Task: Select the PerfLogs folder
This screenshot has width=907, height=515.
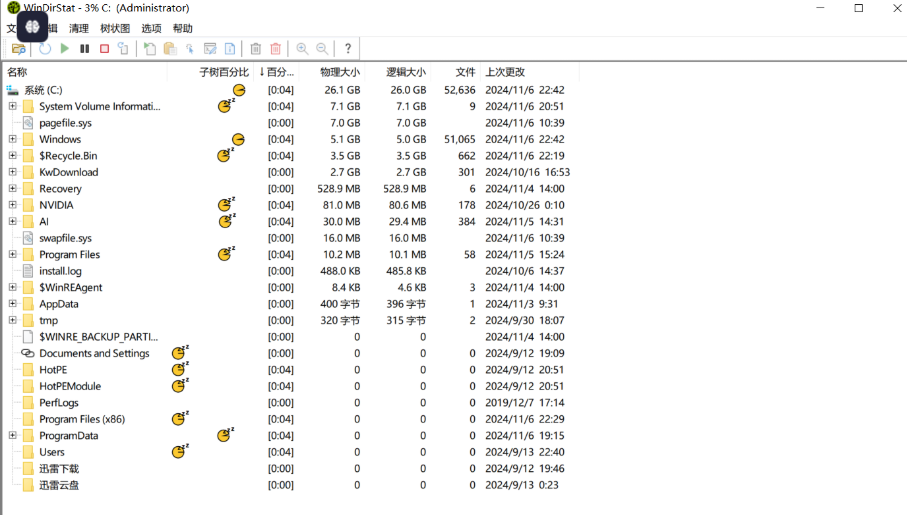Action: (59, 403)
